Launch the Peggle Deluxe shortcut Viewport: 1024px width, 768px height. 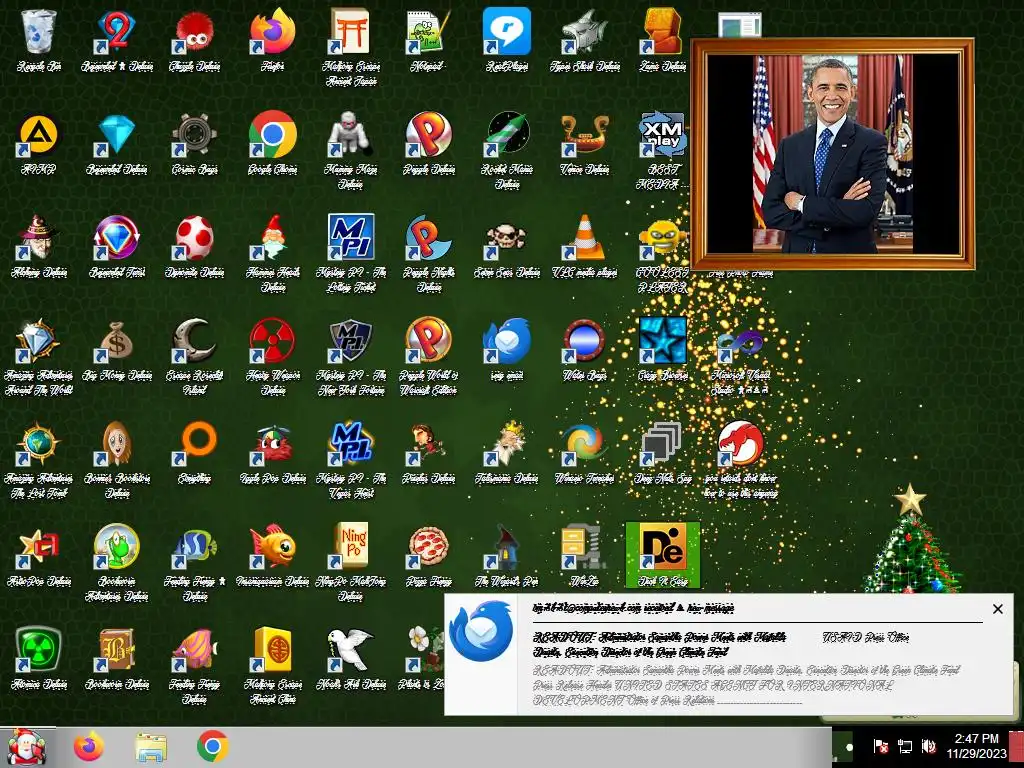click(428, 135)
